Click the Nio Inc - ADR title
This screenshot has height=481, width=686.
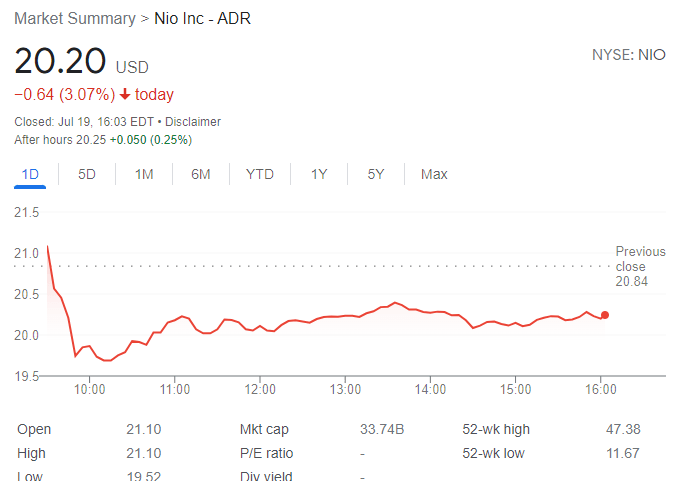[202, 19]
